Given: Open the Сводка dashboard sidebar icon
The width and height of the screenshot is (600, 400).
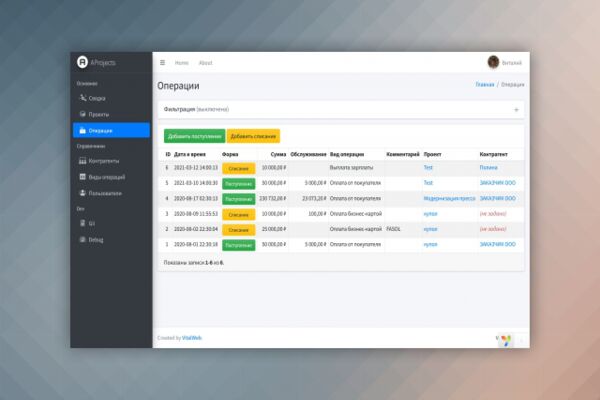Looking at the screenshot, I should pyautogui.click(x=83, y=98).
